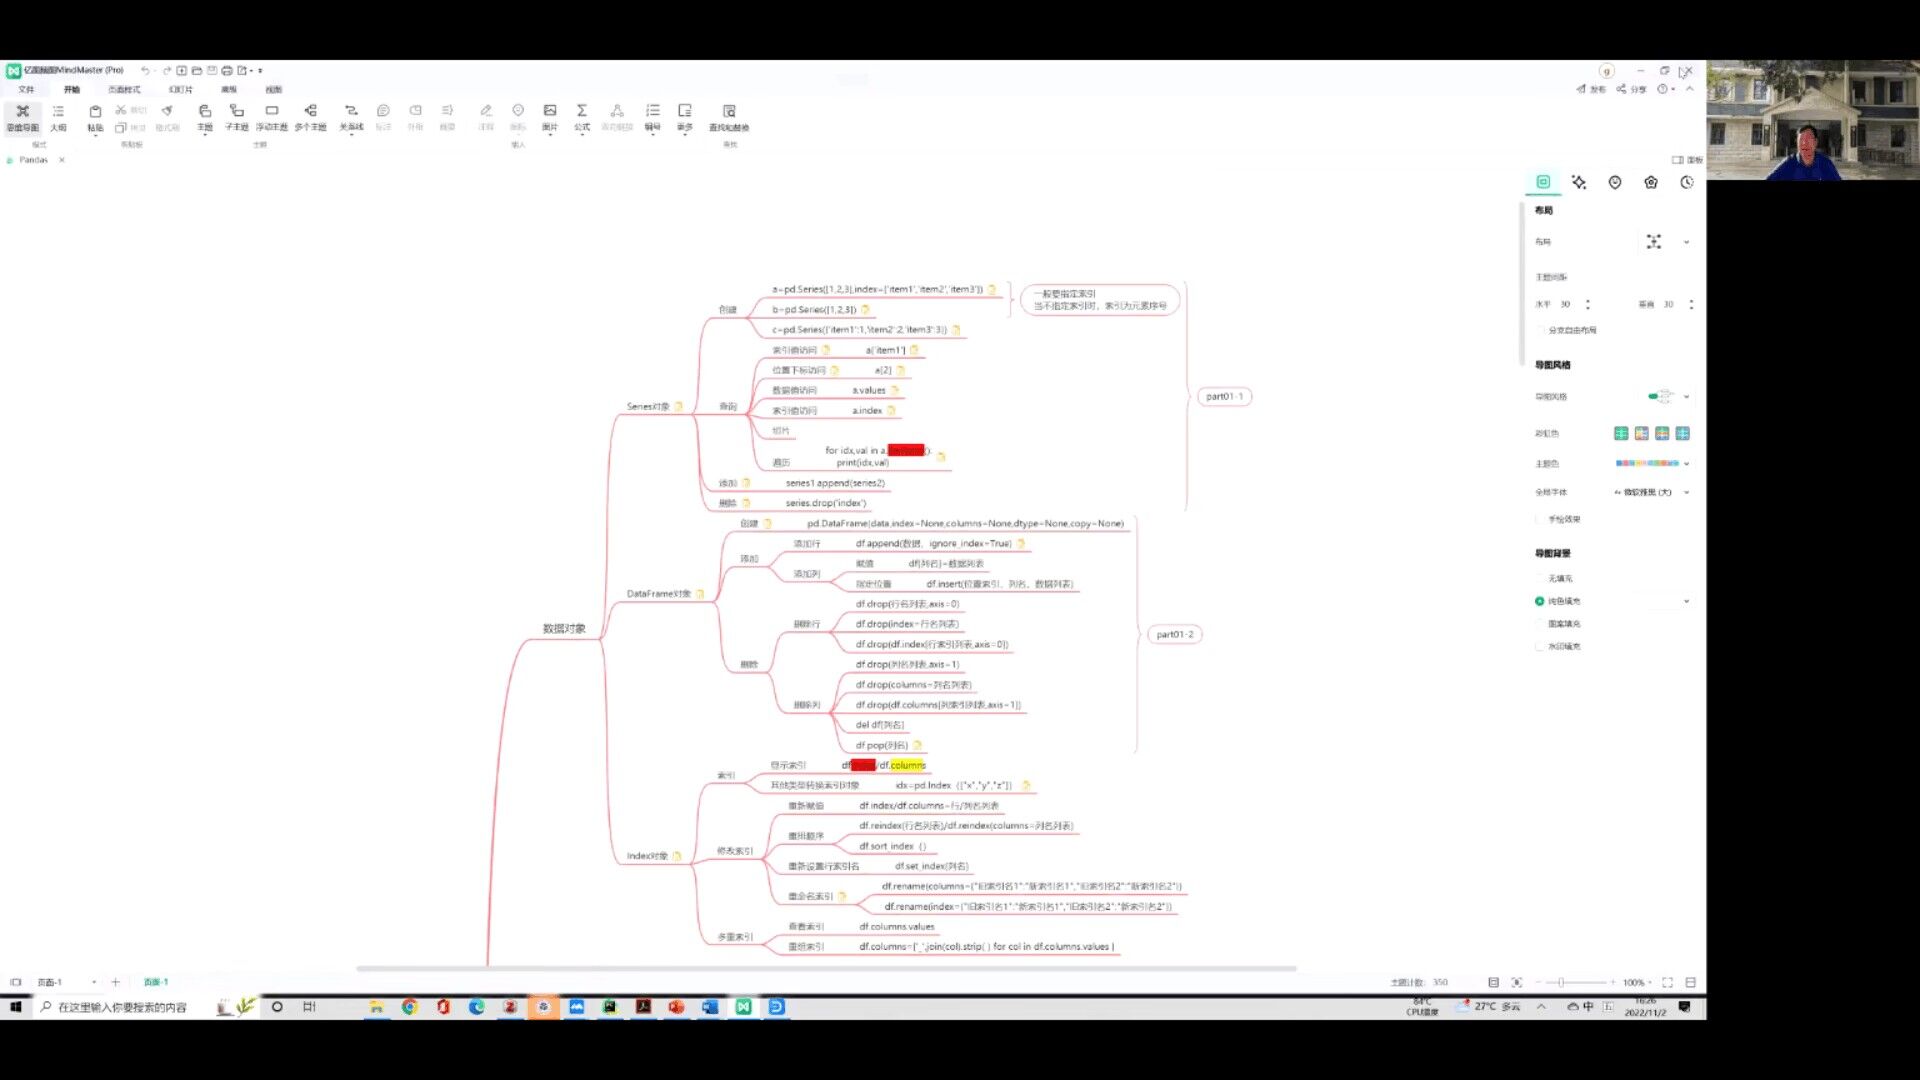1920x1080 pixels.
Task: Click the horizontal scrollbar below the canvas
Action: (826, 968)
